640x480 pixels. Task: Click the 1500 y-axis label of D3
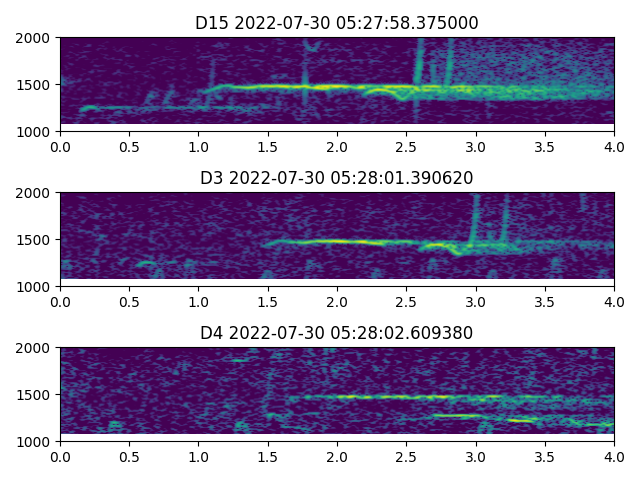pyautogui.click(x=36, y=240)
